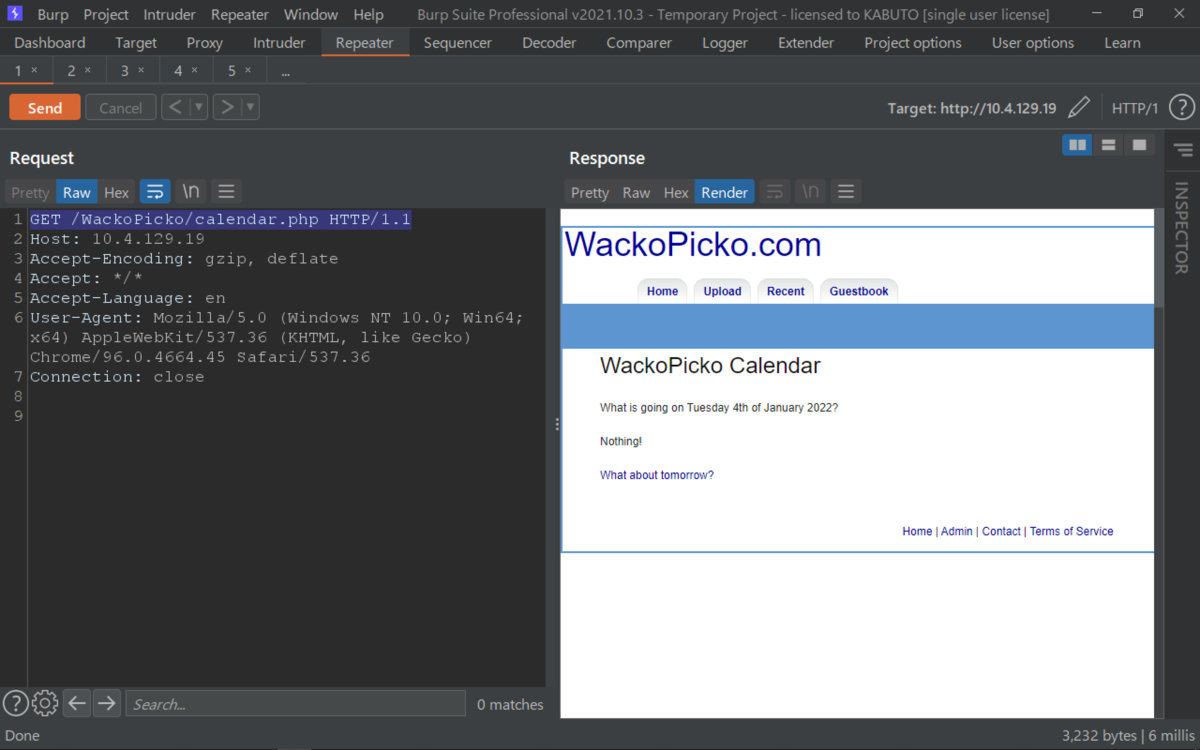Screen dimensions: 1200x750
Task: Switch to the Proxy tab
Action: pos(205,43)
